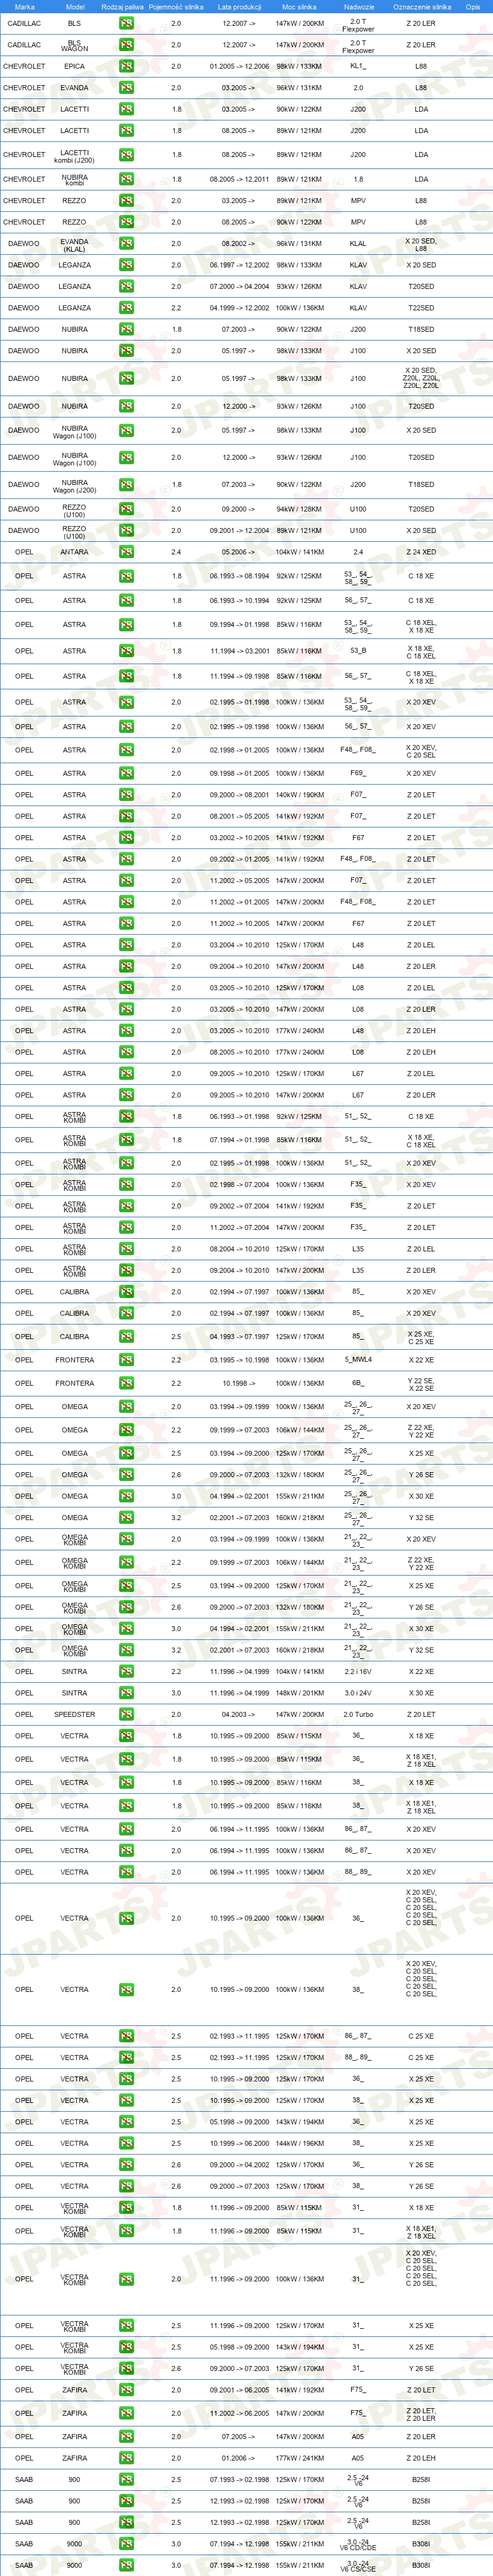This screenshot has width=493, height=2576.
Task: Select the SPEEDSTER model cell
Action: pyautogui.click(x=74, y=1715)
